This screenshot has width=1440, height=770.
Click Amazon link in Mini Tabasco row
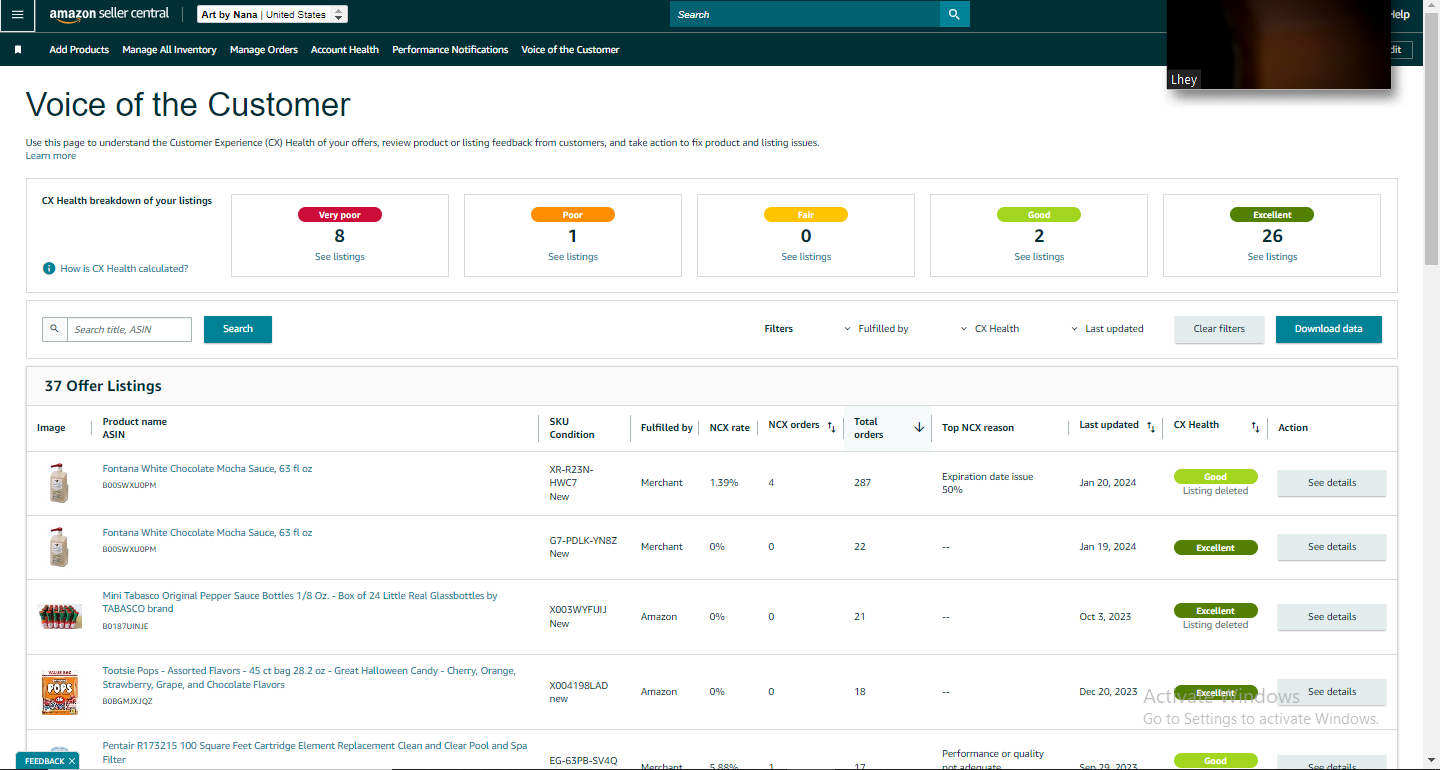pos(659,617)
